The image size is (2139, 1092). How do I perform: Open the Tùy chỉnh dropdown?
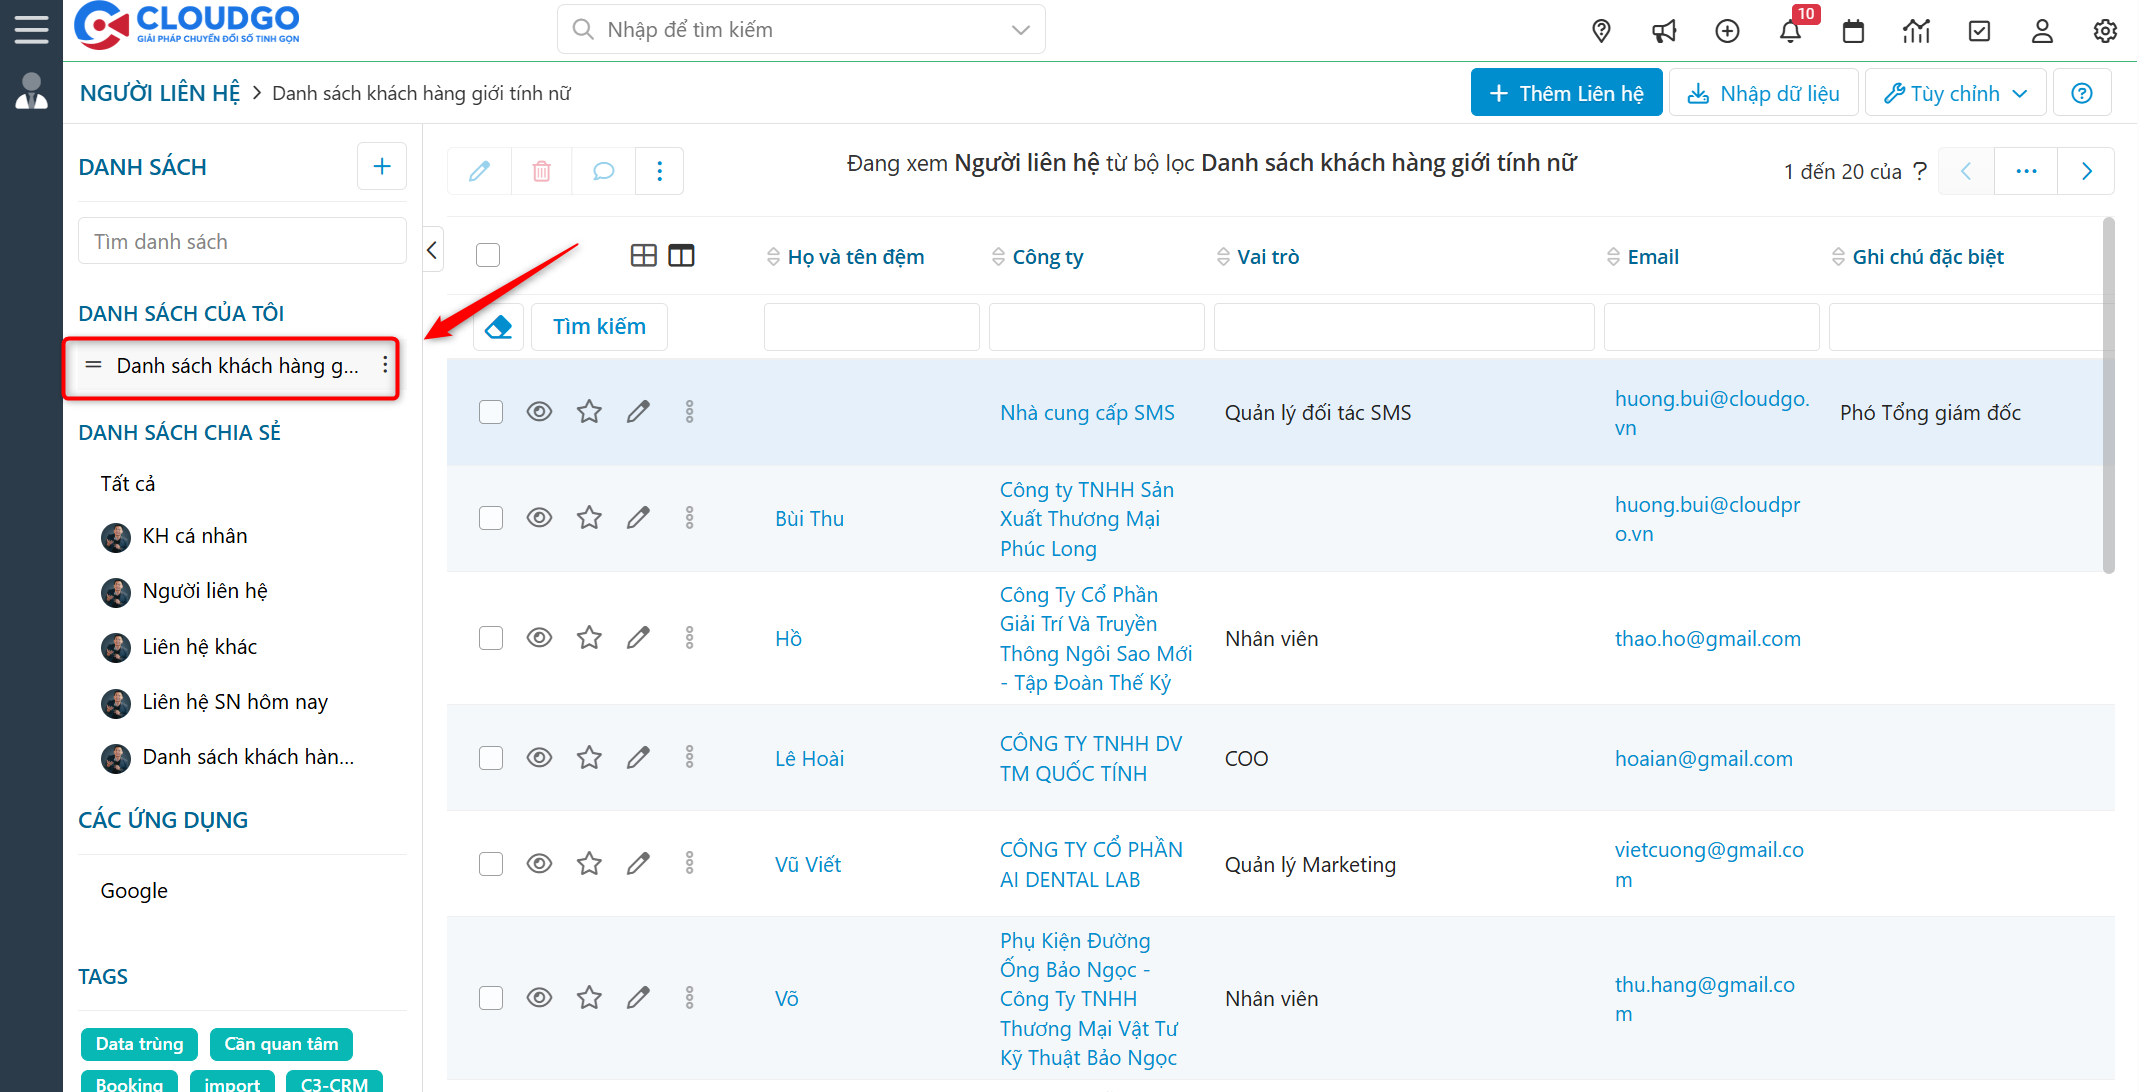pyautogui.click(x=1955, y=93)
